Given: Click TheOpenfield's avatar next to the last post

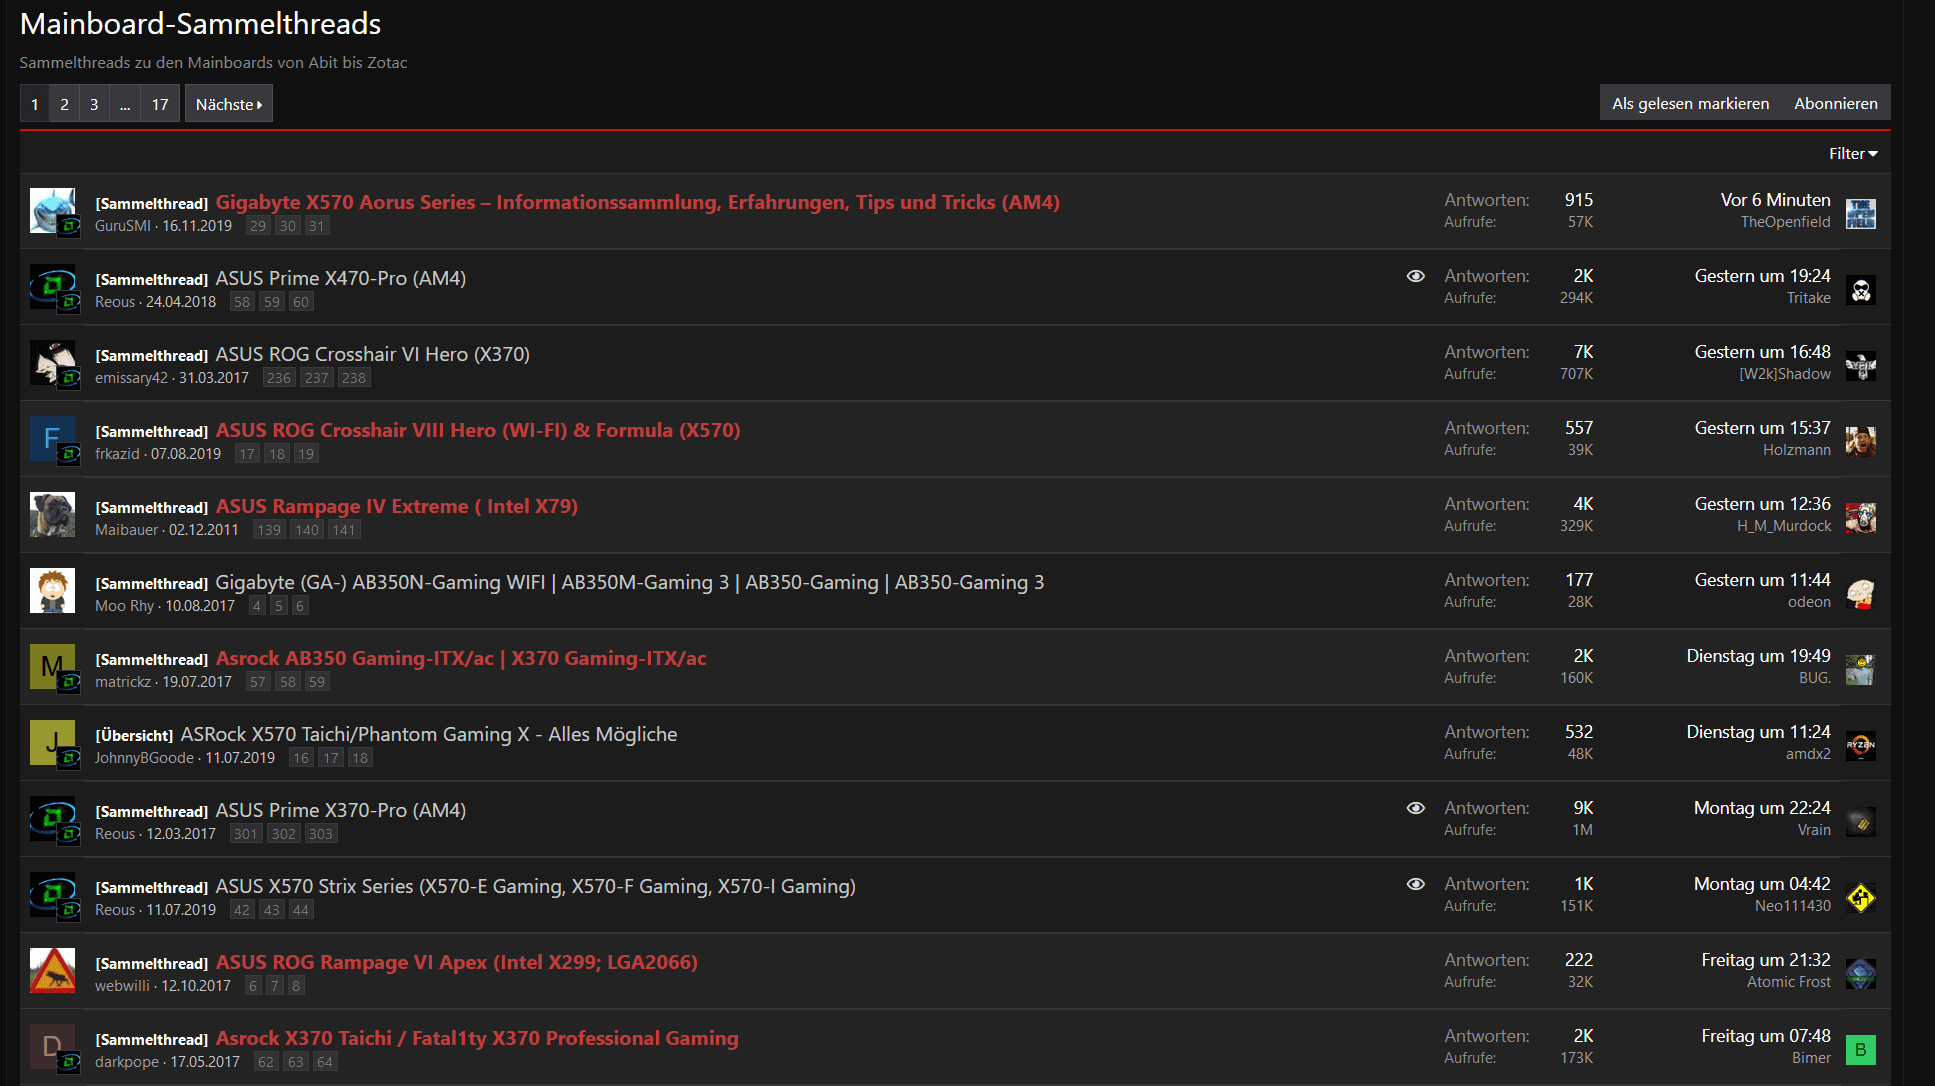Looking at the screenshot, I should pyautogui.click(x=1860, y=213).
